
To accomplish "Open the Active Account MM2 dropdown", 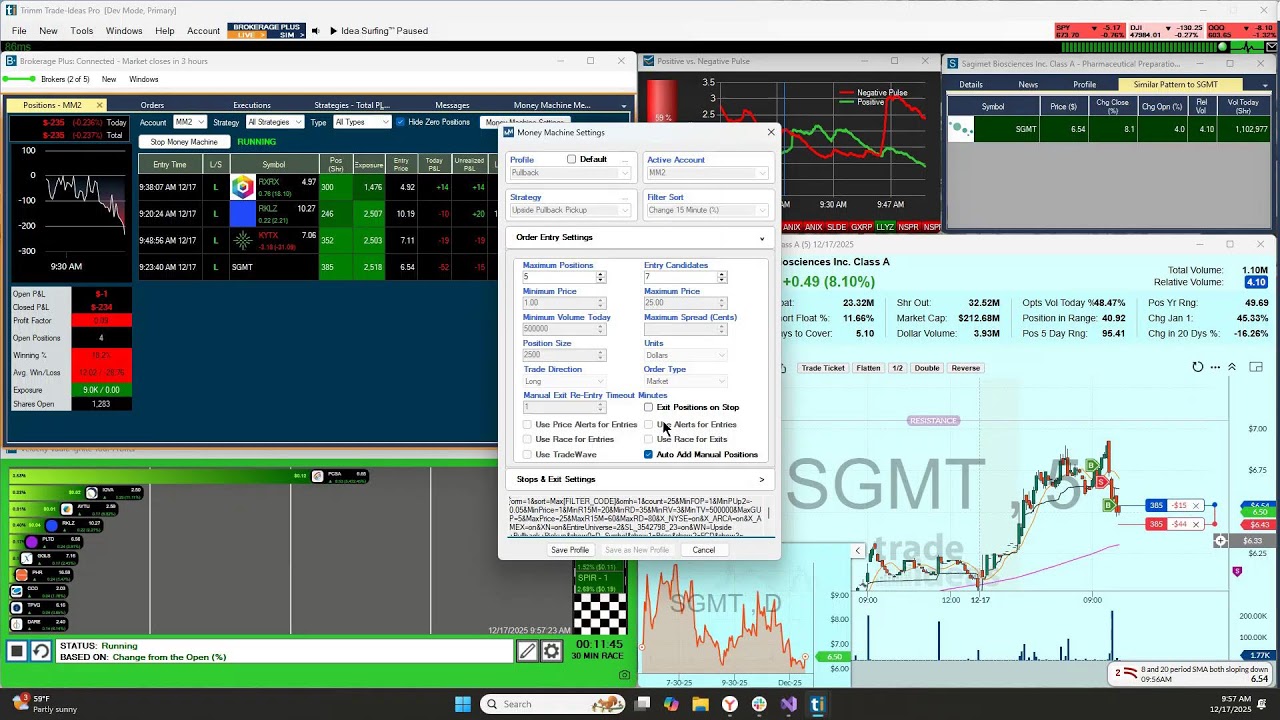I will (x=707, y=173).
